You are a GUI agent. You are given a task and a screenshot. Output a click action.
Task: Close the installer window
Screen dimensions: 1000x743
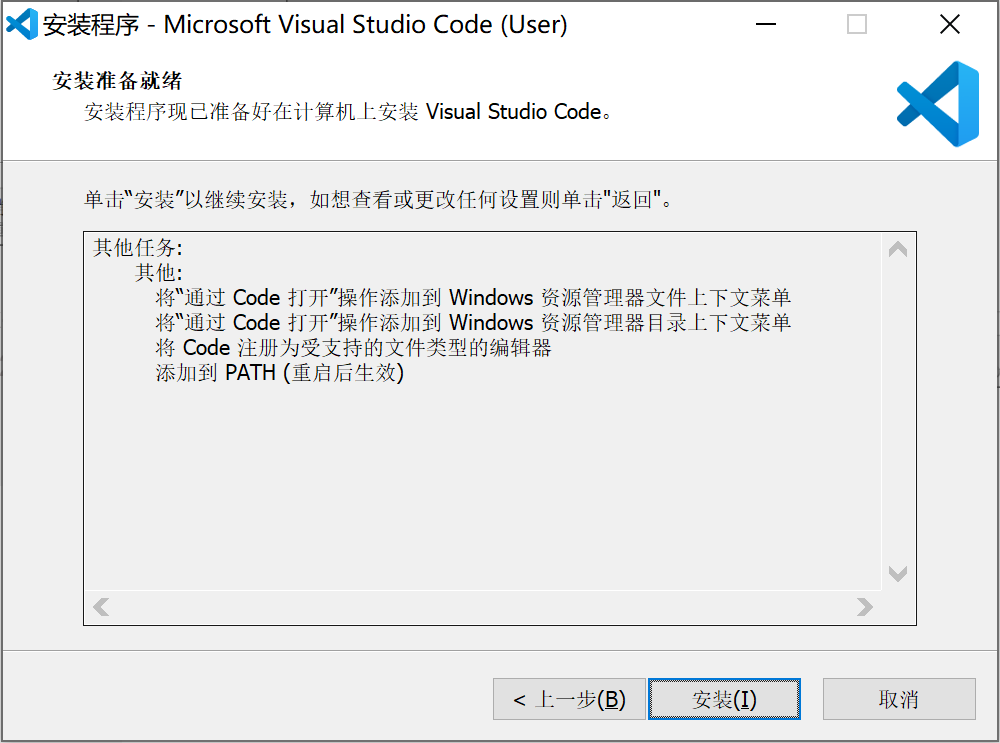tap(950, 24)
